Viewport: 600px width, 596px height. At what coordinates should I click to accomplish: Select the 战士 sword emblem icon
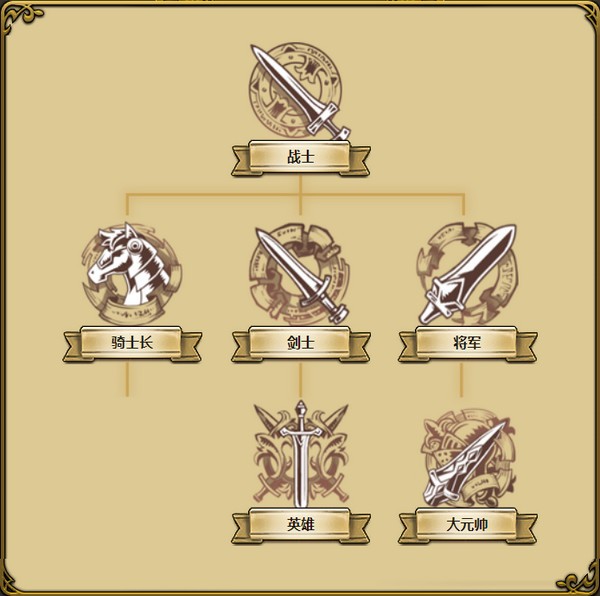click(300, 91)
